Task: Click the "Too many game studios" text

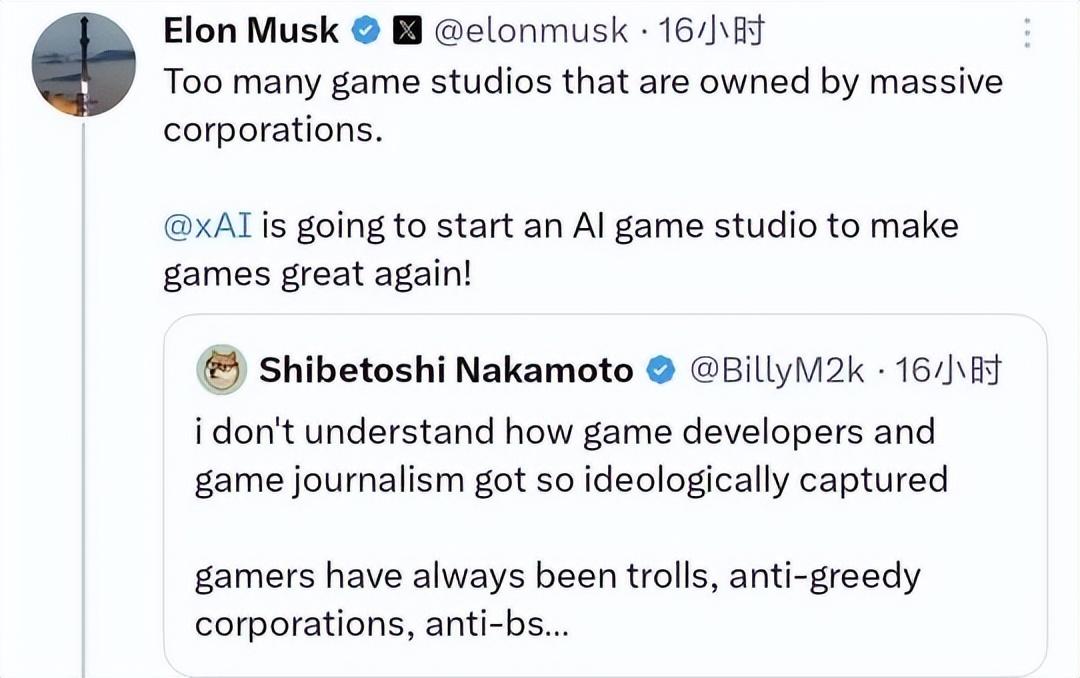Action: [x=582, y=81]
